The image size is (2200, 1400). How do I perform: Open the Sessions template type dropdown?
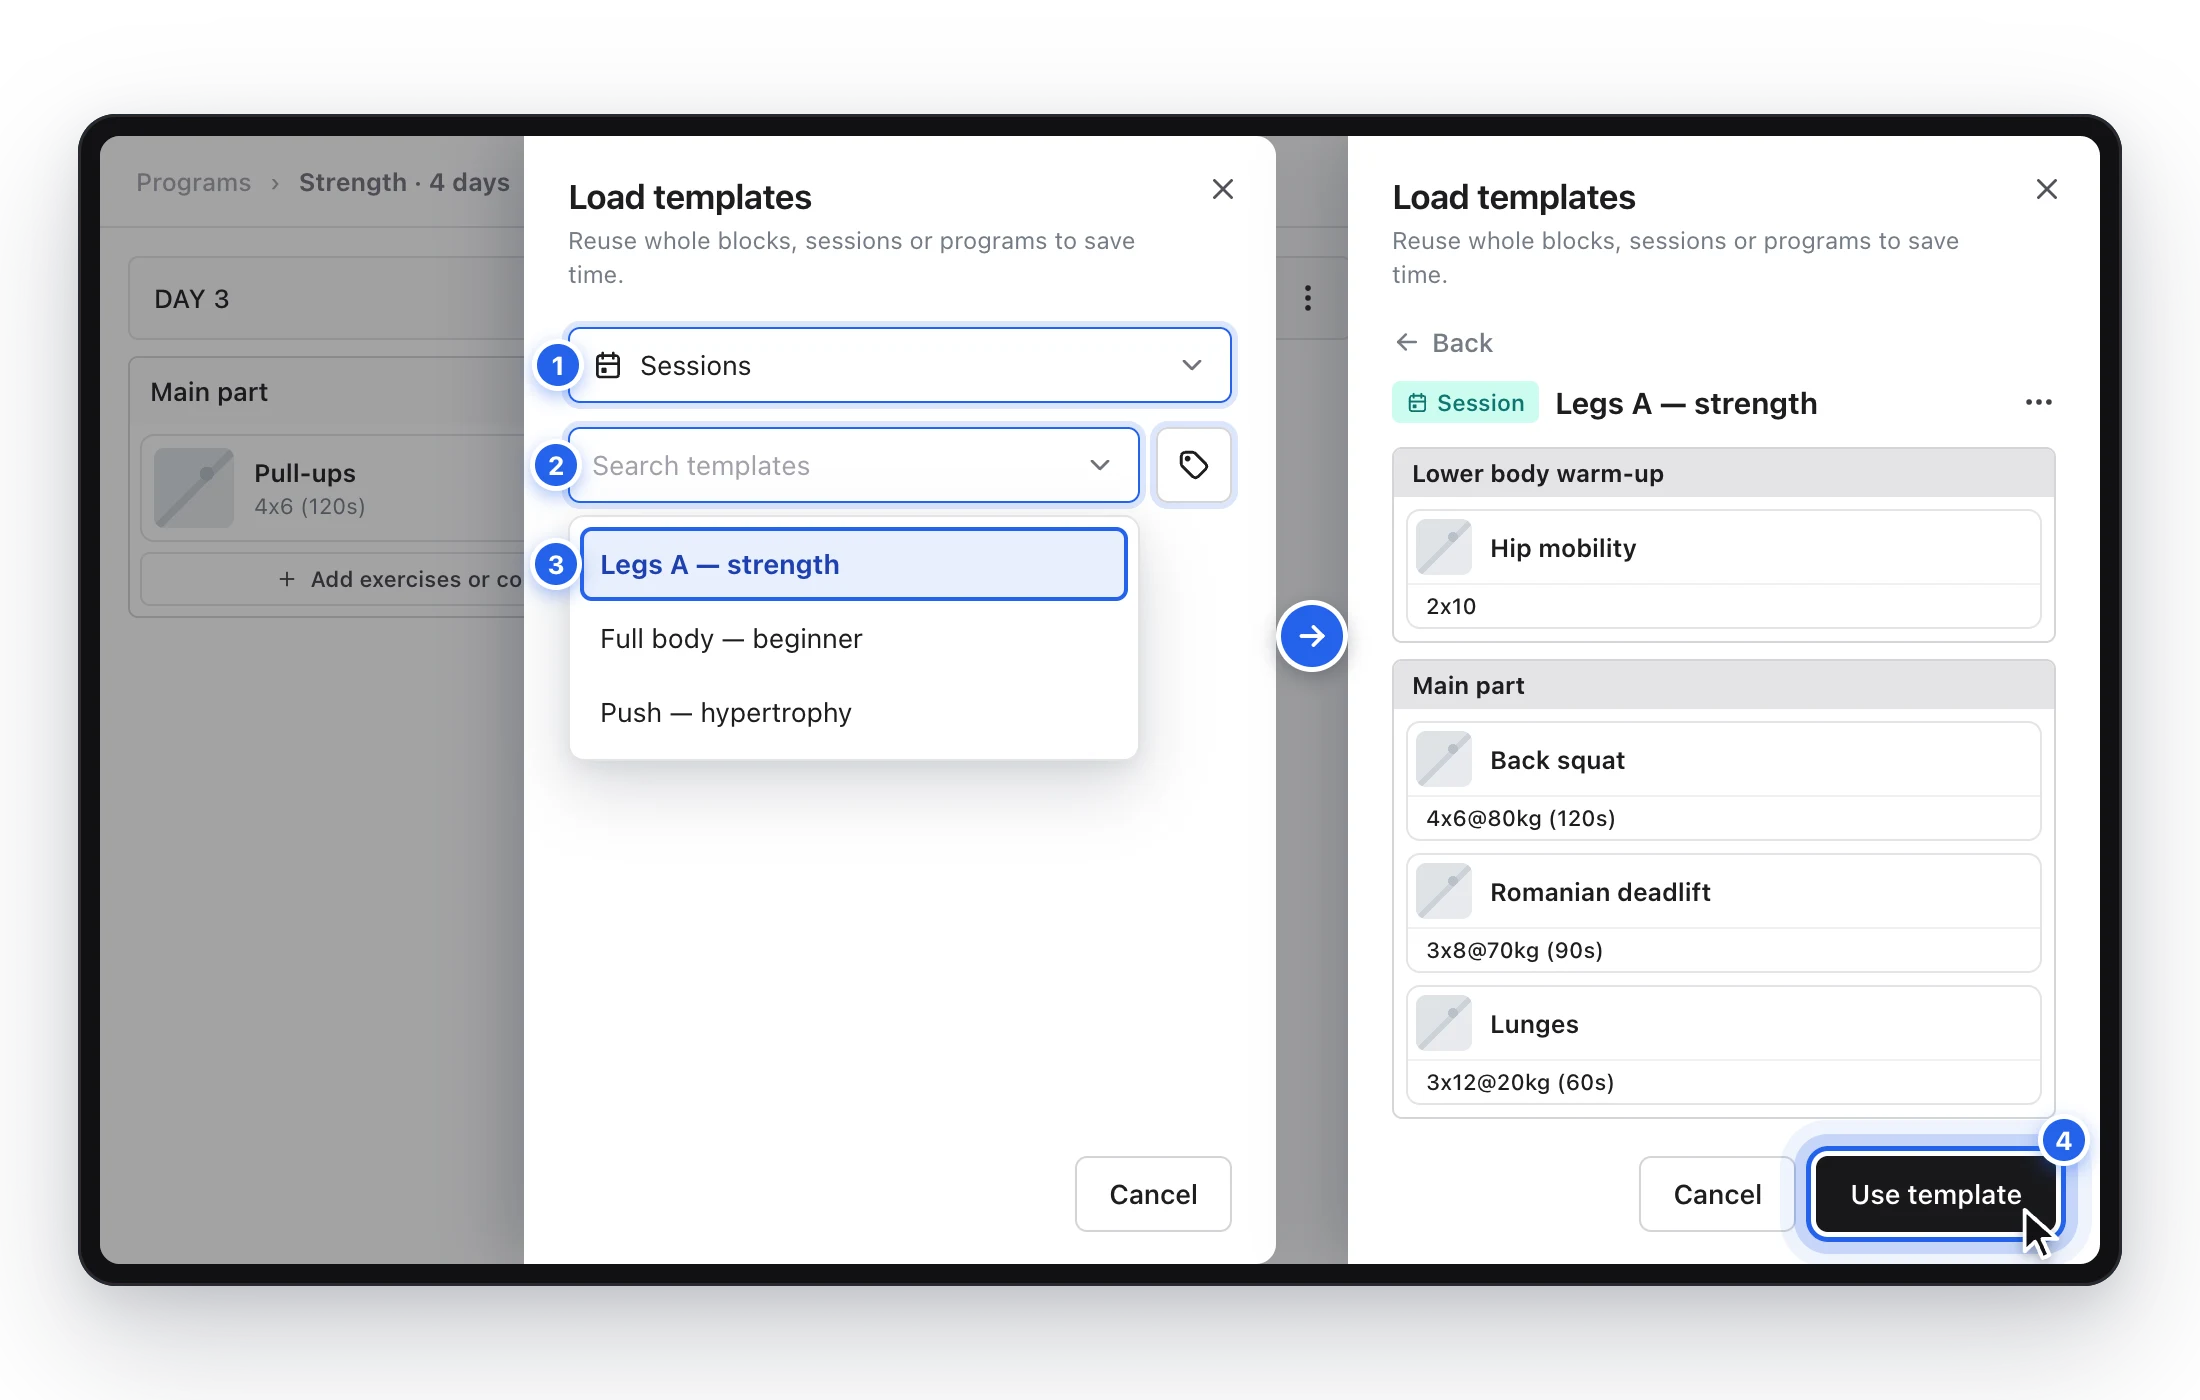[899, 365]
